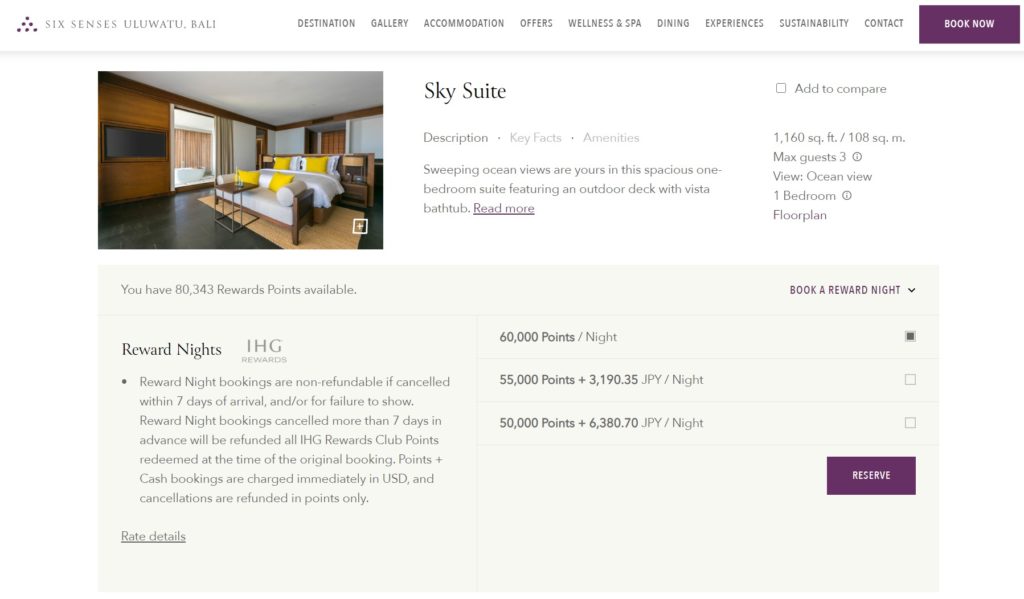Select 55,000 Points + 3,190.35 JPY option
This screenshot has width=1024, height=599.
(x=910, y=380)
